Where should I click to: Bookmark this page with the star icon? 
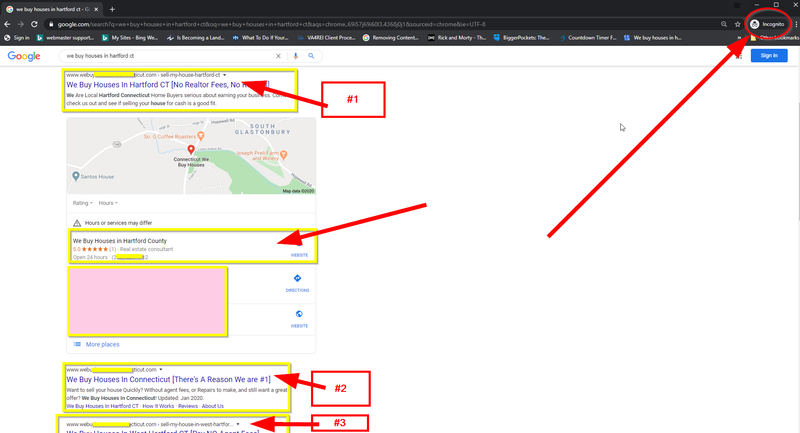point(738,24)
